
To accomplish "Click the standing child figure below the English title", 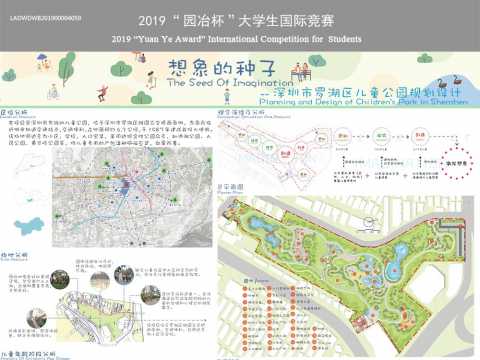I will tap(227, 97).
